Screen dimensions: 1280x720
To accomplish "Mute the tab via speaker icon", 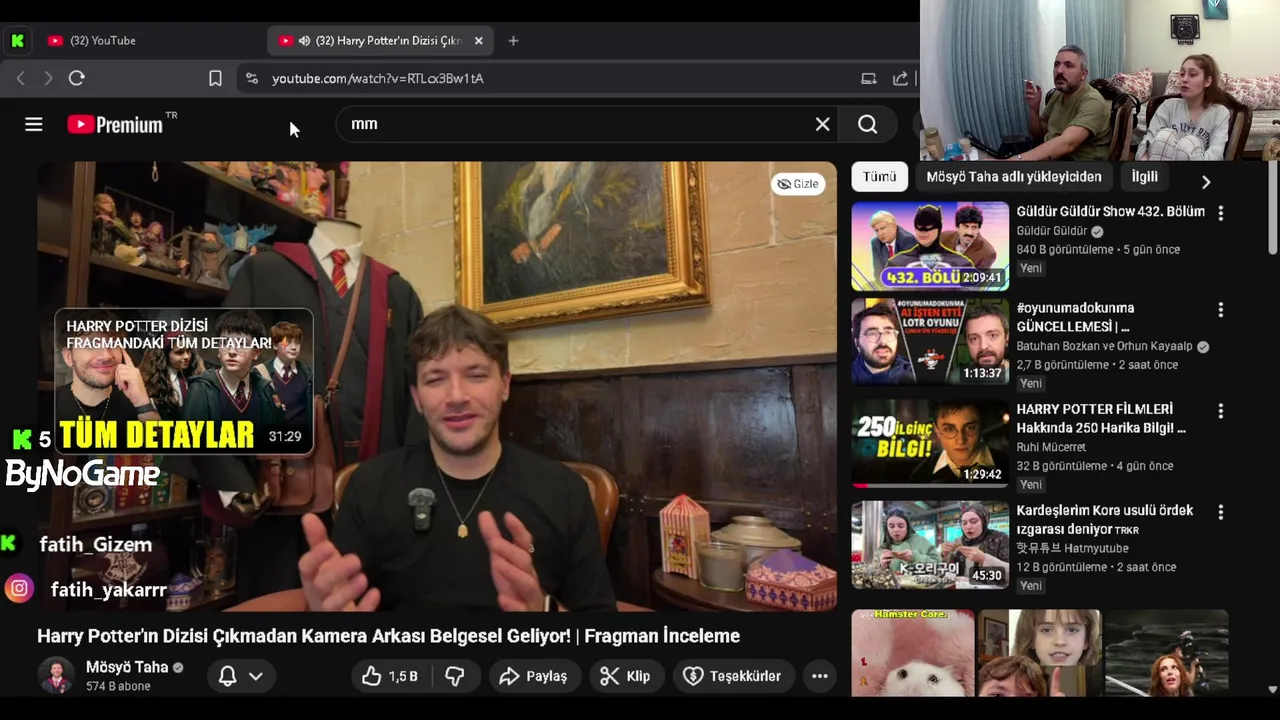I will pyautogui.click(x=304, y=41).
